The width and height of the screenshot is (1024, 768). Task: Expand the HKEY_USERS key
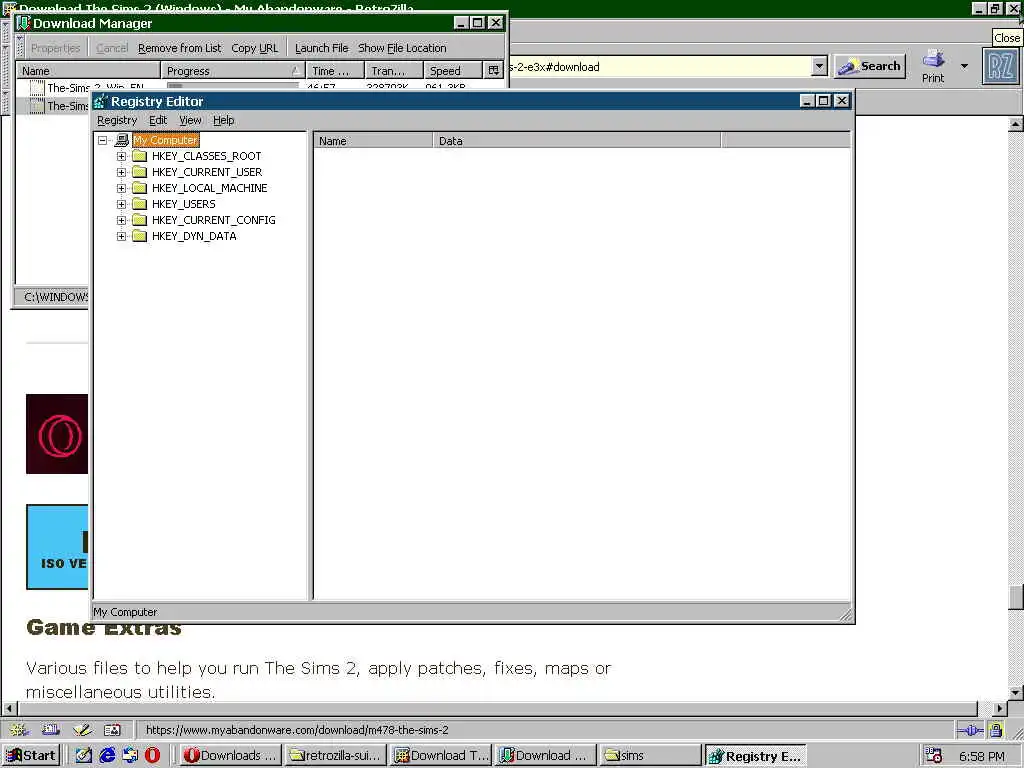click(121, 204)
